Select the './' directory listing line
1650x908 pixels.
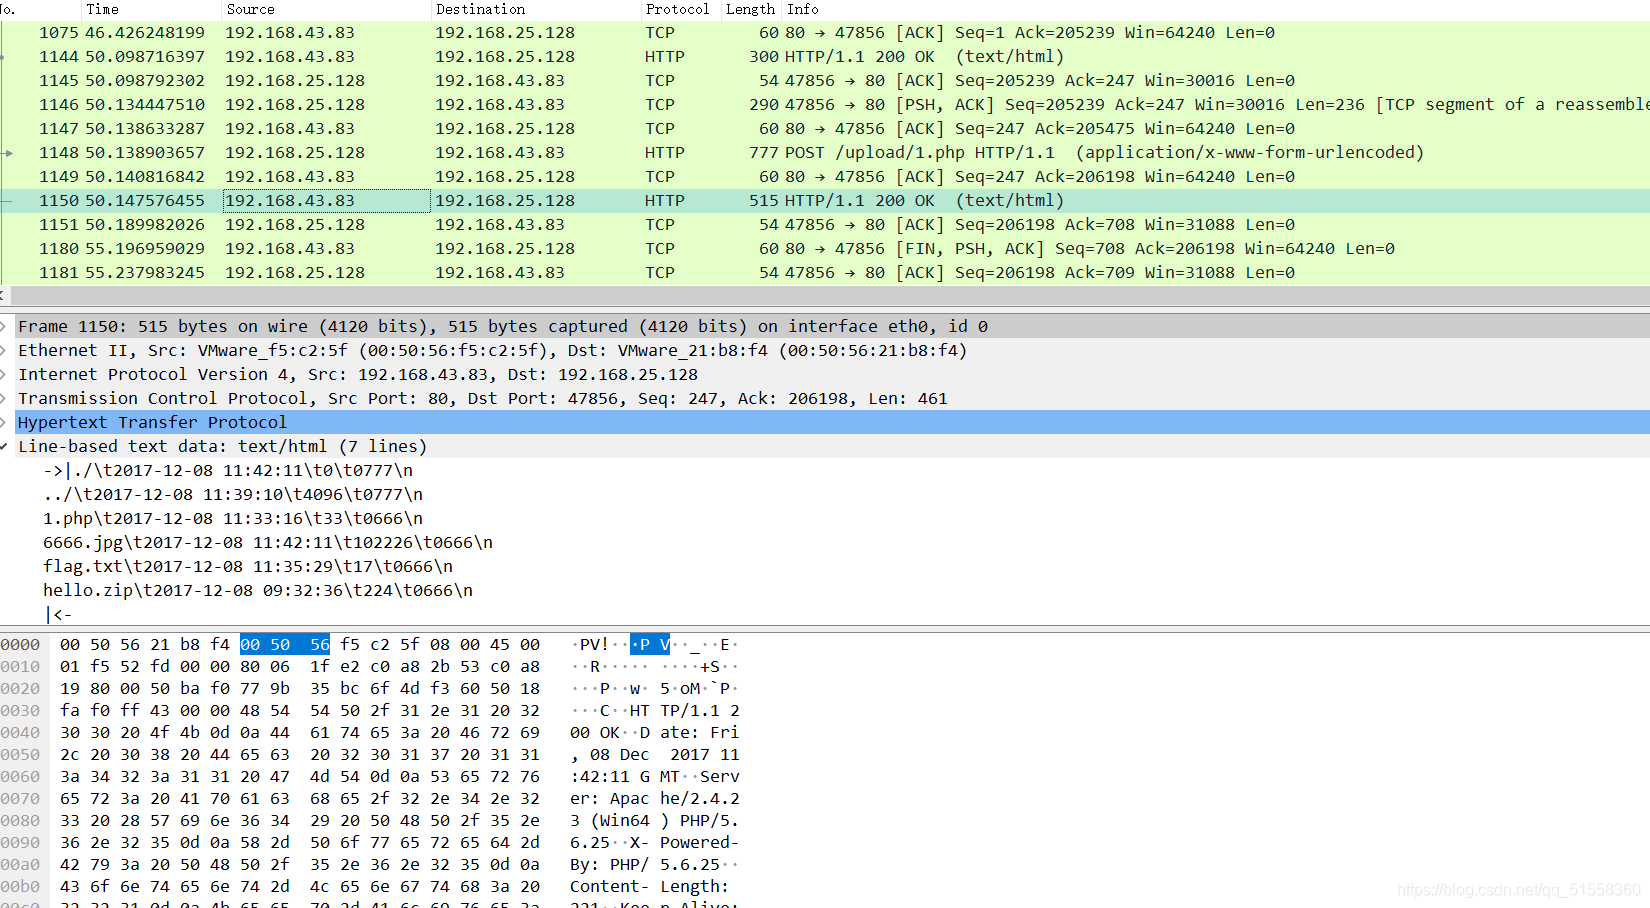228,470
